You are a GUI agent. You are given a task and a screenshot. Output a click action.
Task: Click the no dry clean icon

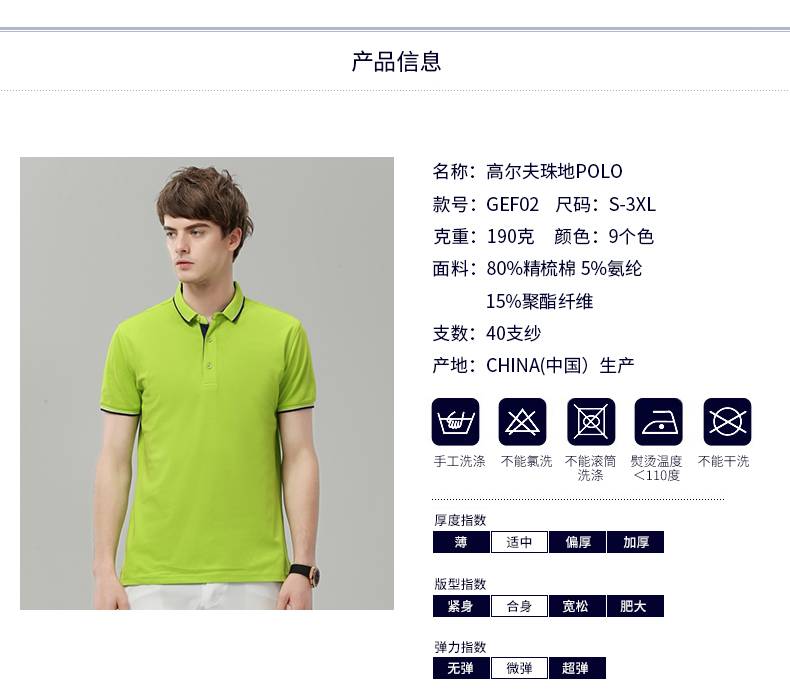pyautogui.click(x=727, y=422)
